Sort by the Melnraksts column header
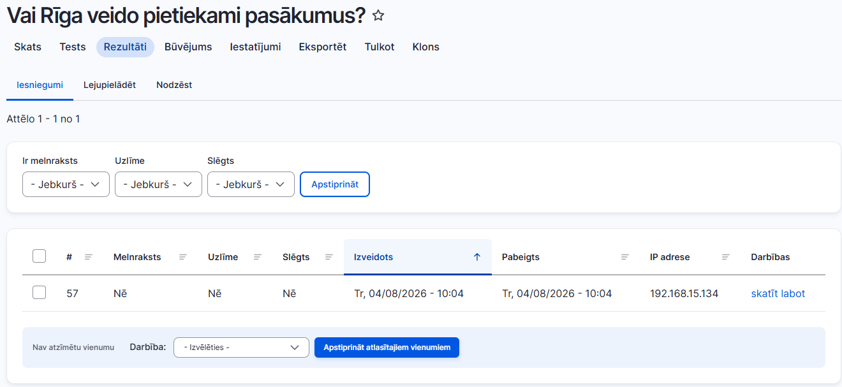 point(137,257)
